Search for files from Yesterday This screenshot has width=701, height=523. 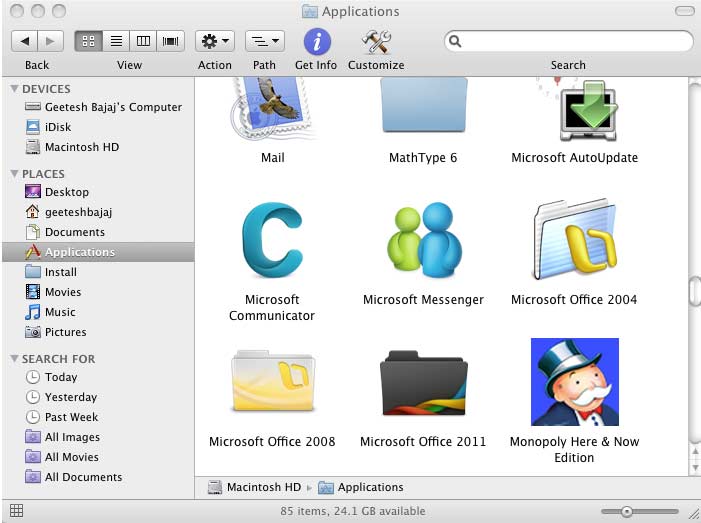(61, 397)
